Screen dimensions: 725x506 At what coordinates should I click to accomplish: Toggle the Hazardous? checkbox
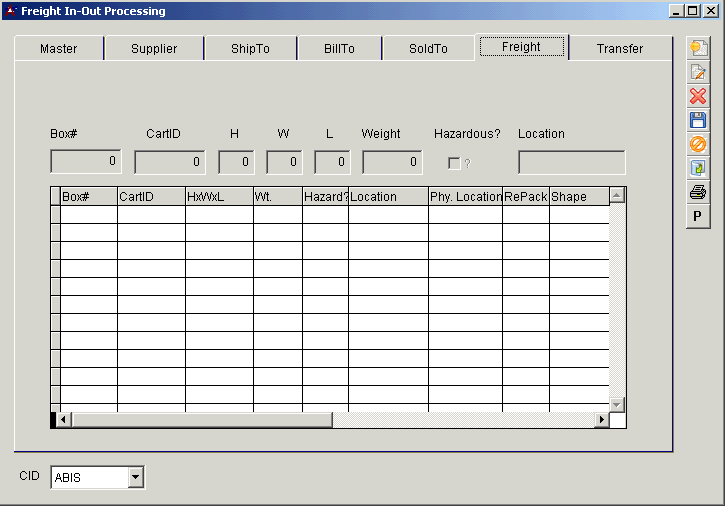point(454,163)
